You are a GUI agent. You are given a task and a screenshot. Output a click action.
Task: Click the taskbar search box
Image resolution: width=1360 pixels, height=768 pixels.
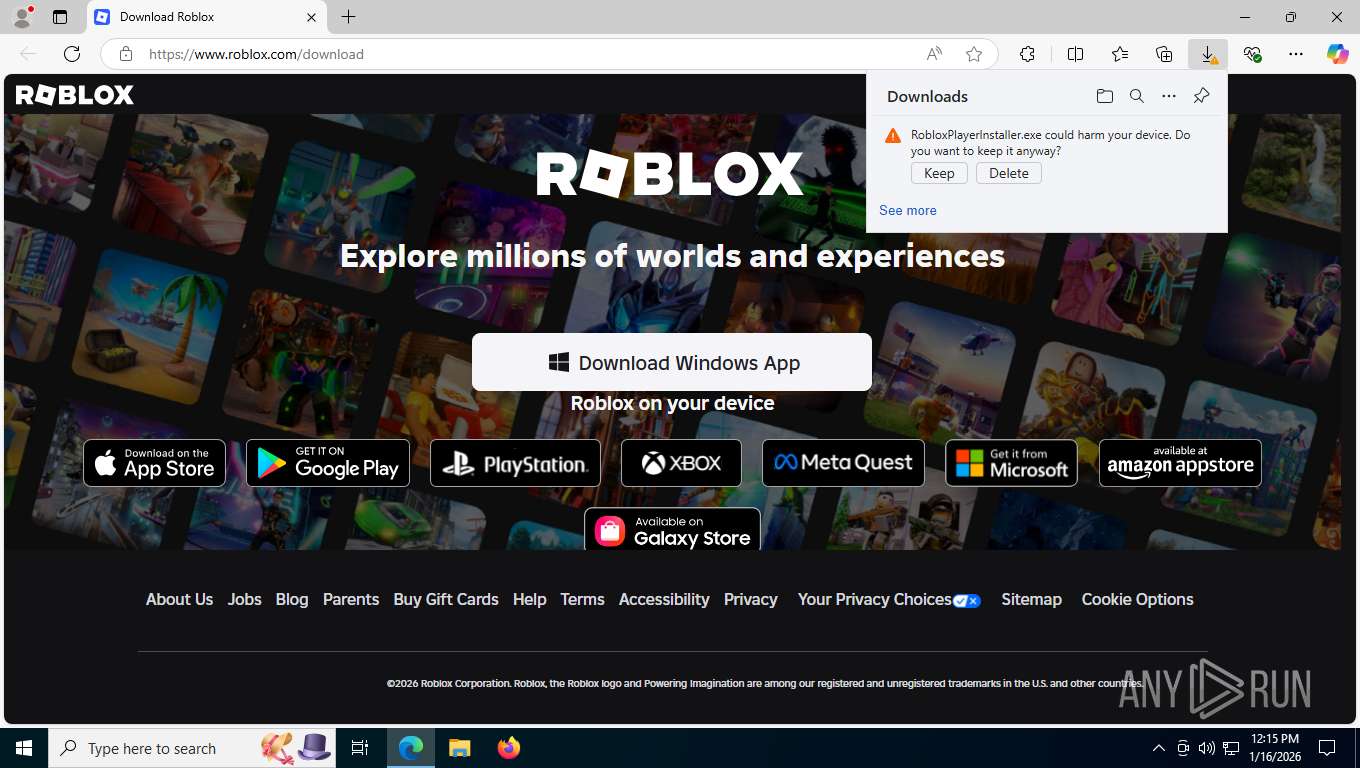(x=193, y=748)
